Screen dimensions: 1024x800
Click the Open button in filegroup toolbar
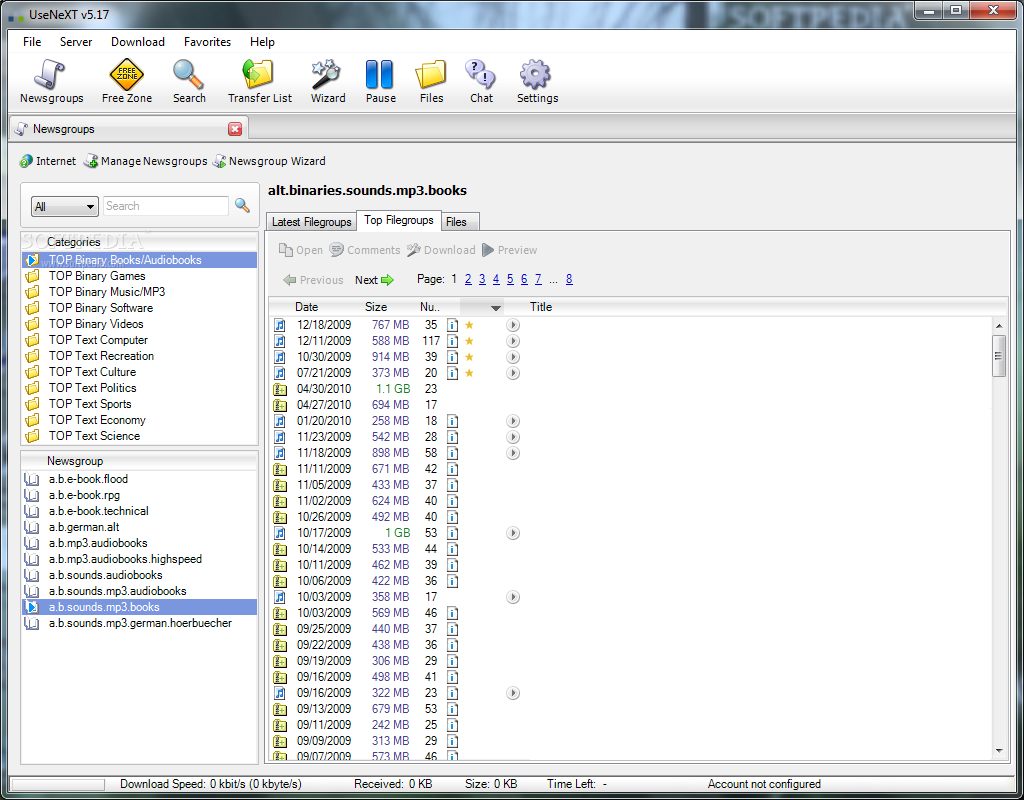pyautogui.click(x=300, y=249)
